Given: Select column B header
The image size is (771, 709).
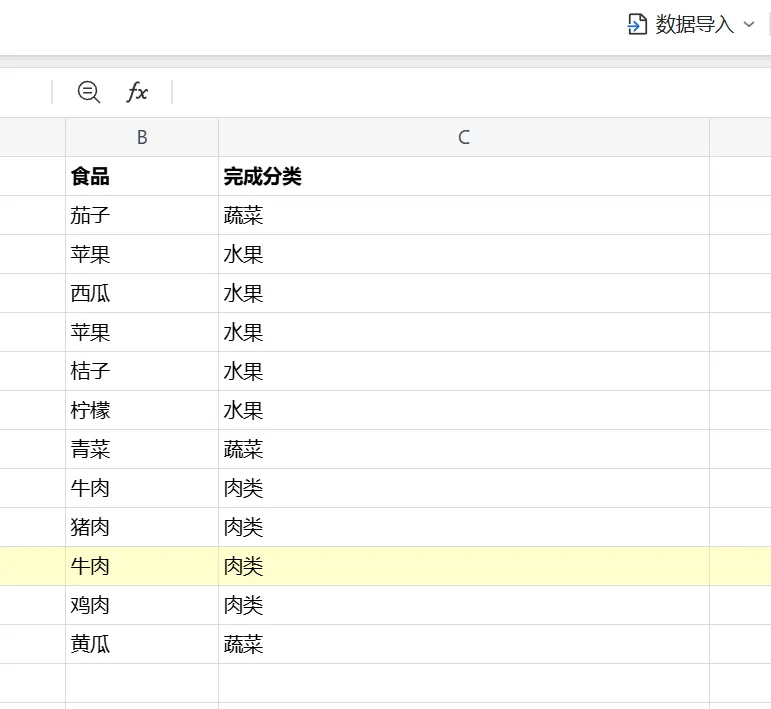Looking at the screenshot, I should point(142,137).
